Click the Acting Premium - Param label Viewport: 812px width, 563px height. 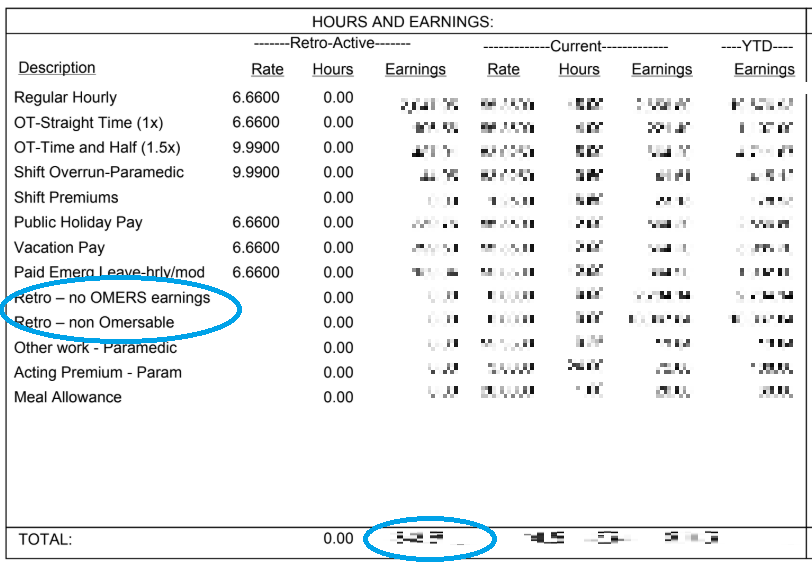[98, 373]
